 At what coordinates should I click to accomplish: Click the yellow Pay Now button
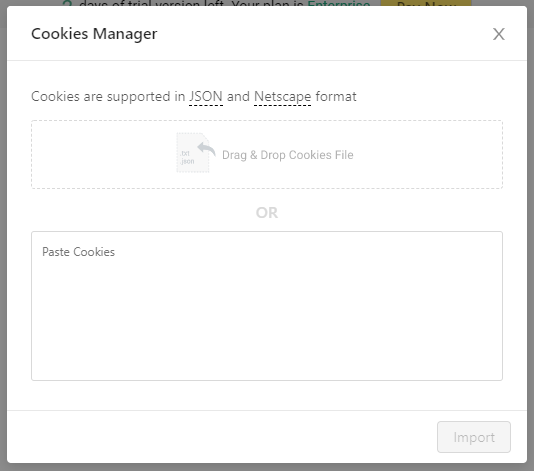pos(426,3)
